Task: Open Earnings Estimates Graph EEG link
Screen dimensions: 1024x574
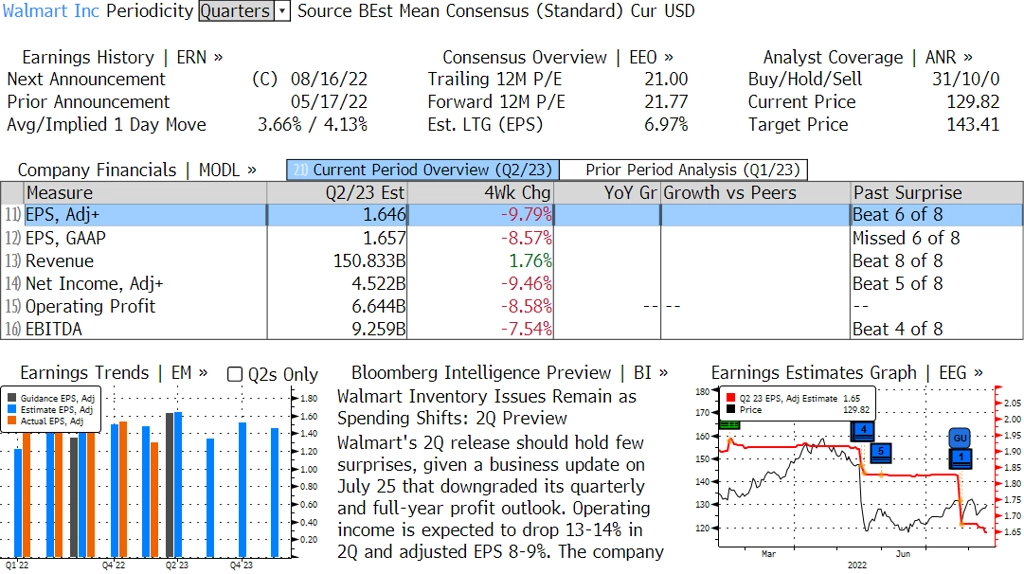Action: 846,373
